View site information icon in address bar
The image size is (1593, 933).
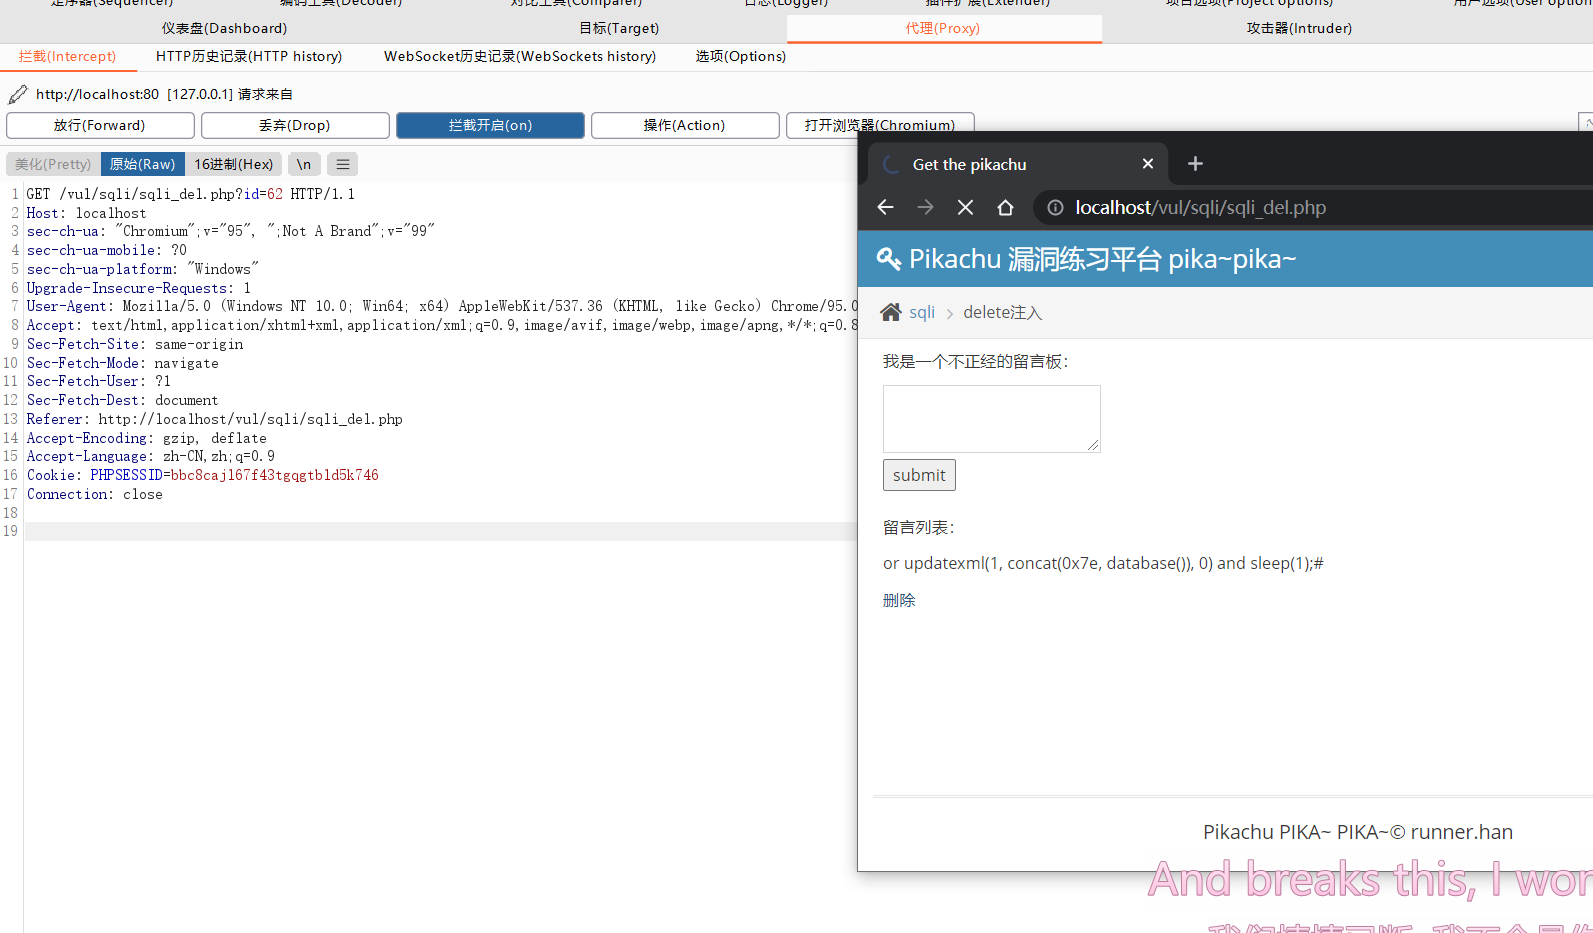tap(1055, 207)
